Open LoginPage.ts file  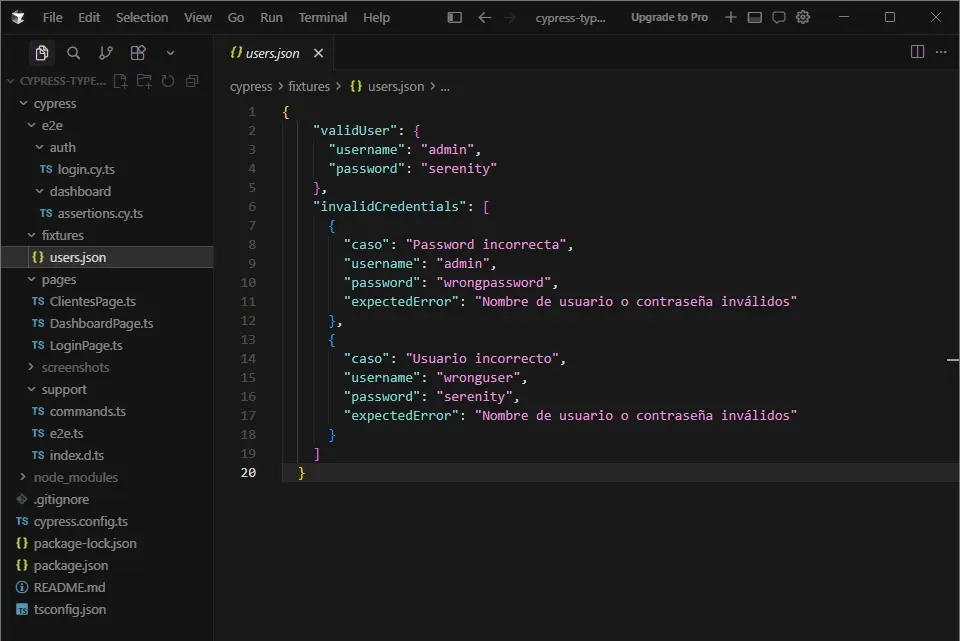[86, 346]
